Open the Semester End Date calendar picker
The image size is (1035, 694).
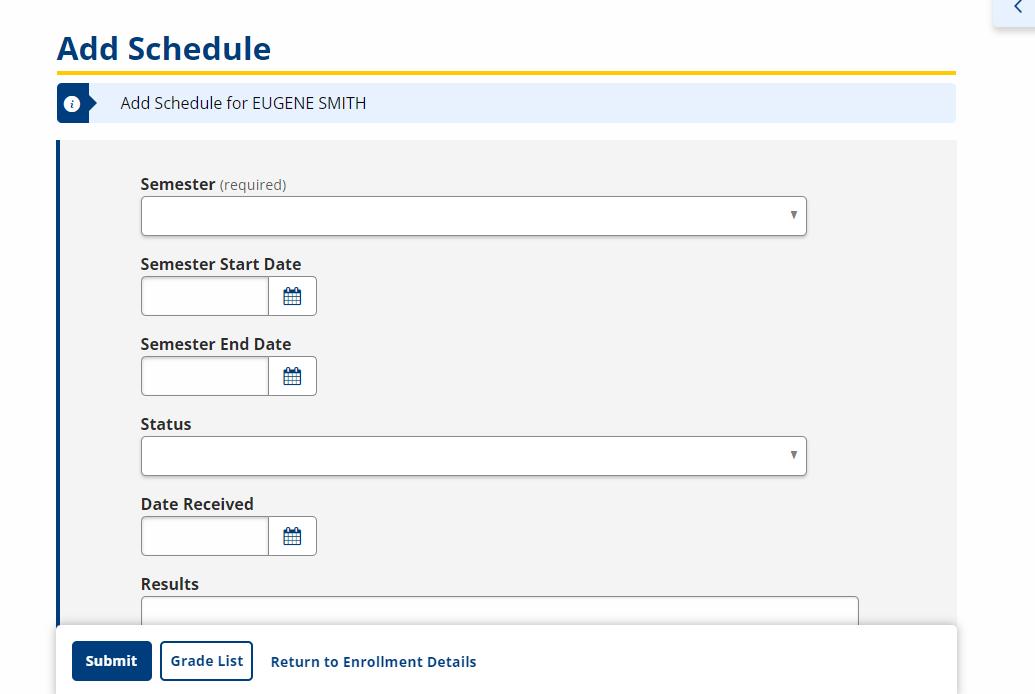(292, 376)
